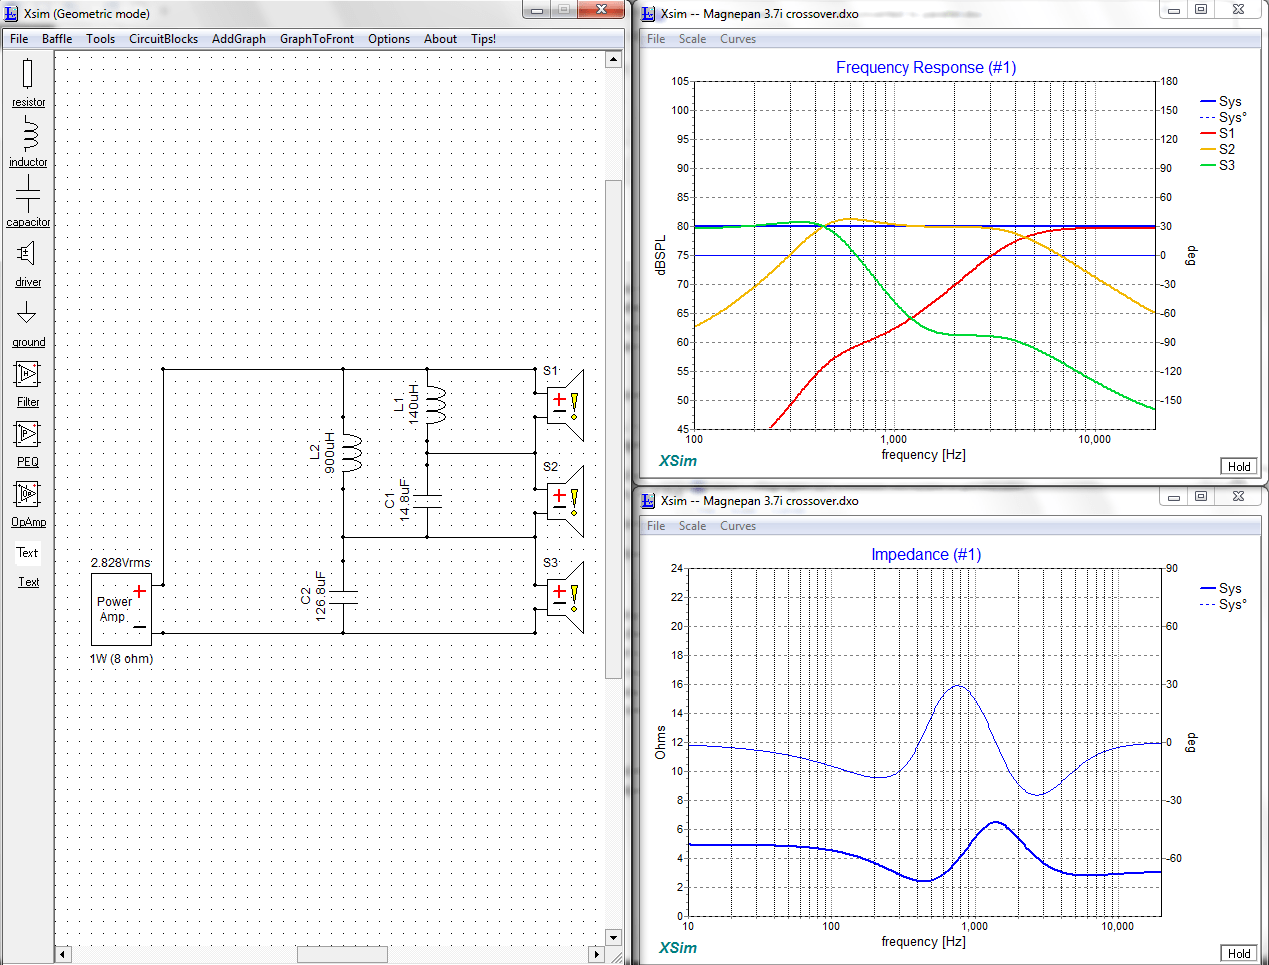Viewport: 1269px width, 965px height.
Task: Click the XSim logo text in Frequency Response
Action: pyautogui.click(x=678, y=461)
